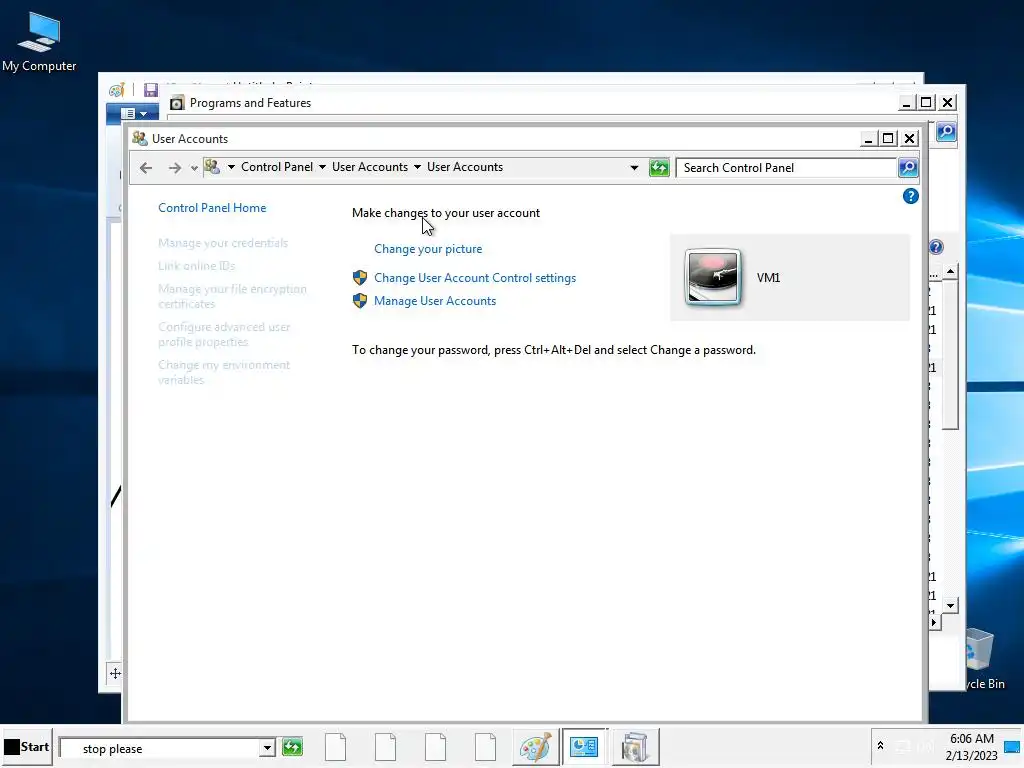Open help in Programs and Features window
The width and height of the screenshot is (1024, 768).
pyautogui.click(x=936, y=247)
